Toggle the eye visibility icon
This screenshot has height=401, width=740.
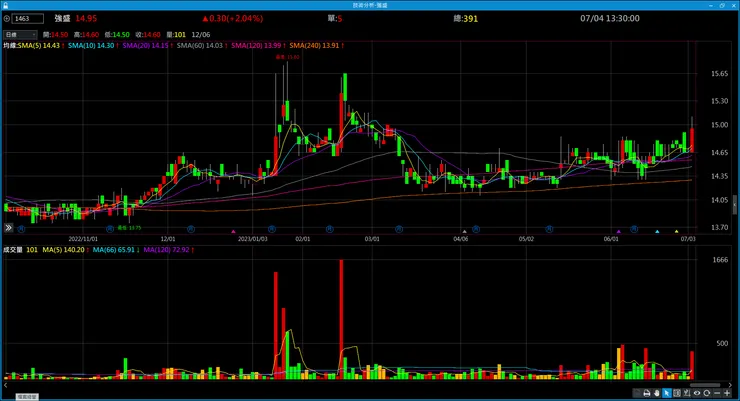point(697,393)
